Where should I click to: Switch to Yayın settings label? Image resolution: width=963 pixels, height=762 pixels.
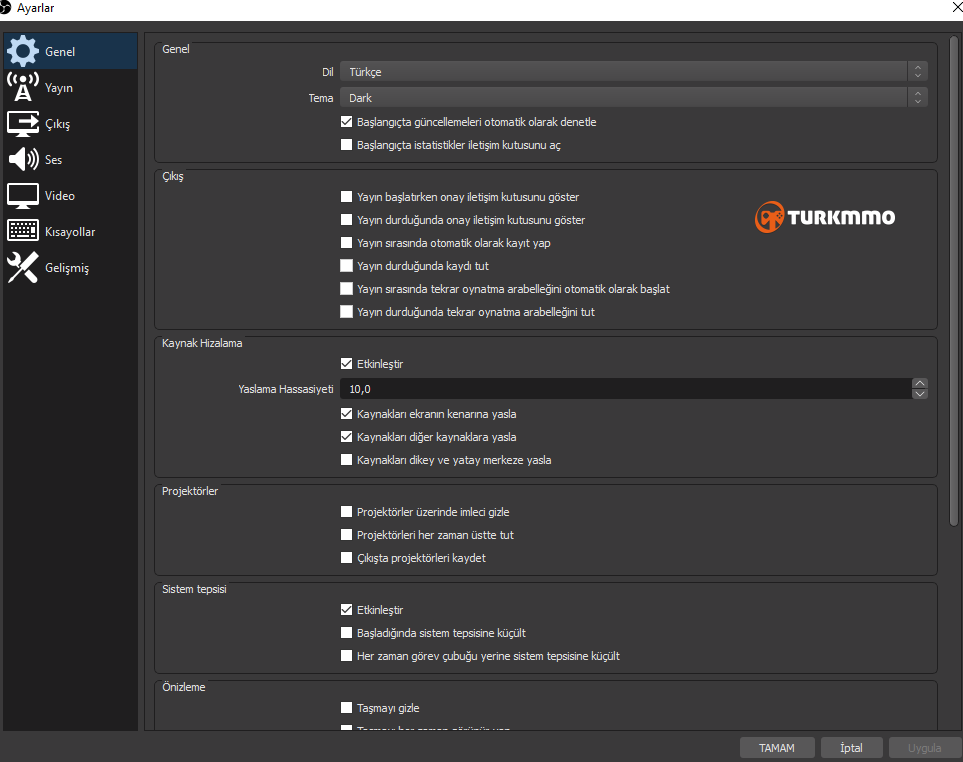point(59,88)
